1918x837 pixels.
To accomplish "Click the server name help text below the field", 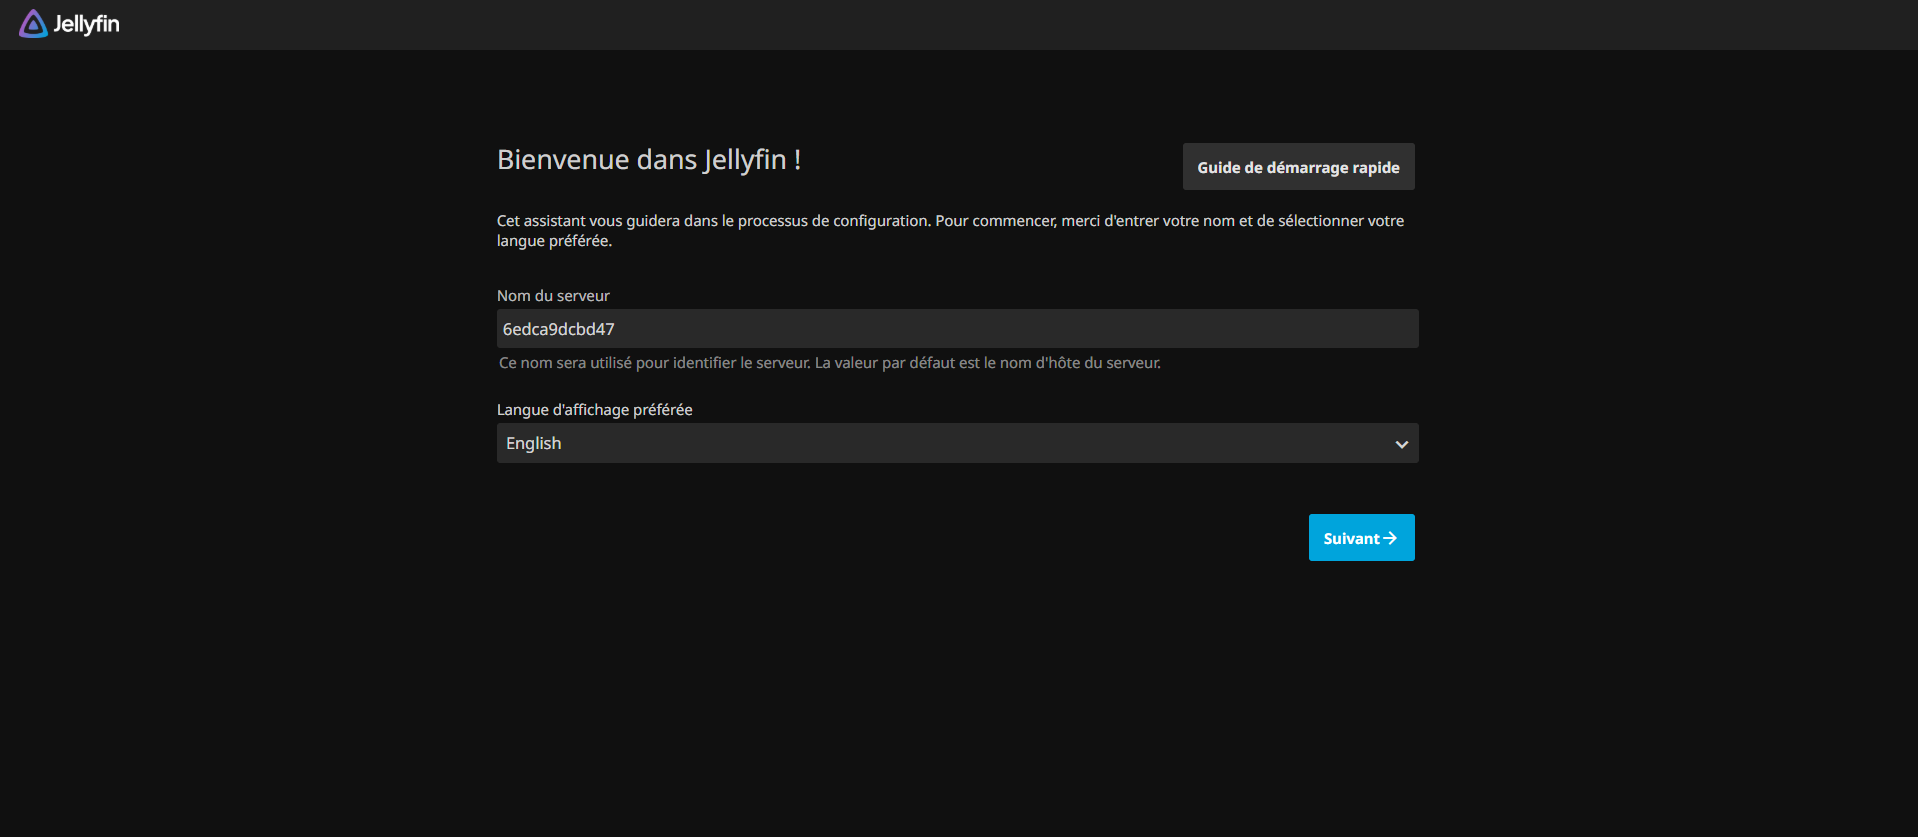I will coord(830,363).
